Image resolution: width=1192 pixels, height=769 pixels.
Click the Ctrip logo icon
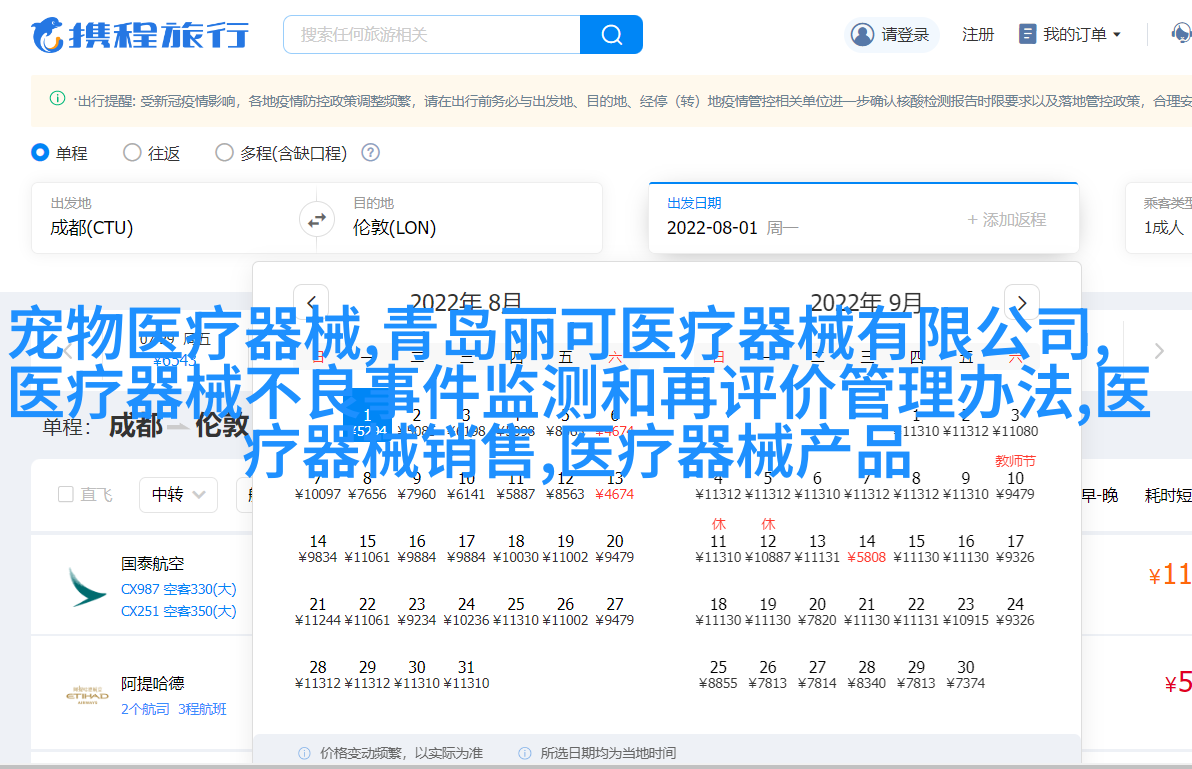coord(46,35)
